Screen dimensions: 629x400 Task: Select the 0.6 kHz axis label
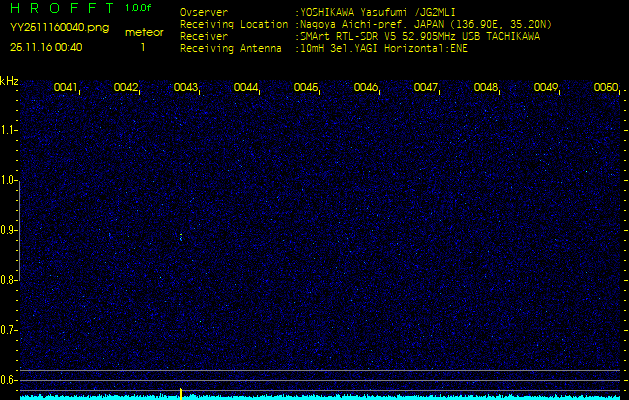pos(9,380)
